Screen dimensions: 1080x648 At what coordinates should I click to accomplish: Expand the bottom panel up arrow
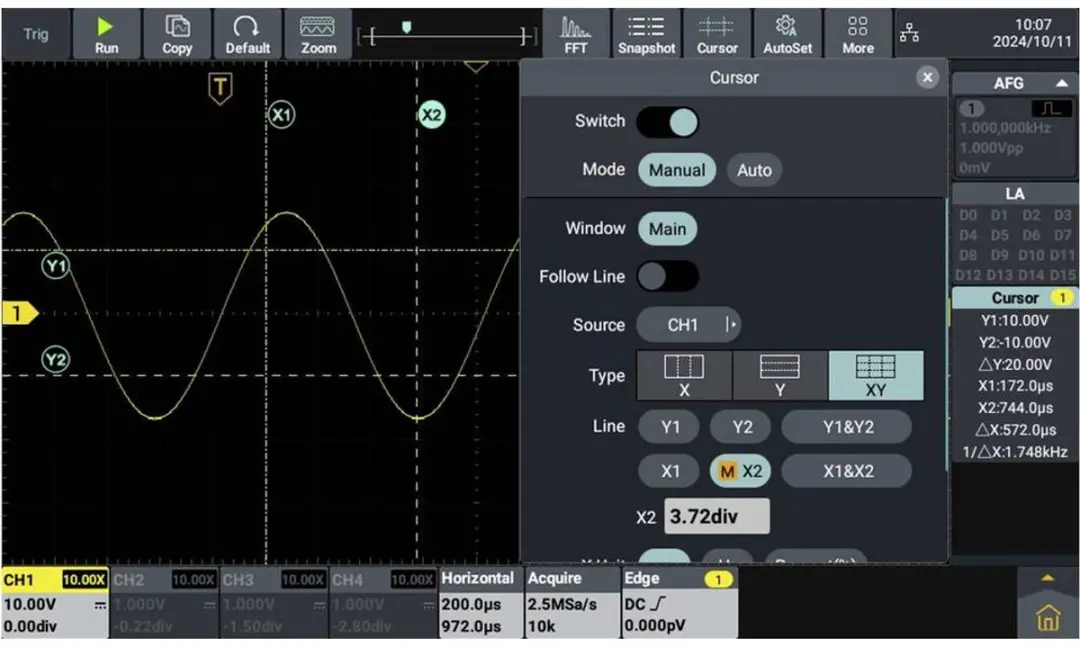(x=1048, y=578)
